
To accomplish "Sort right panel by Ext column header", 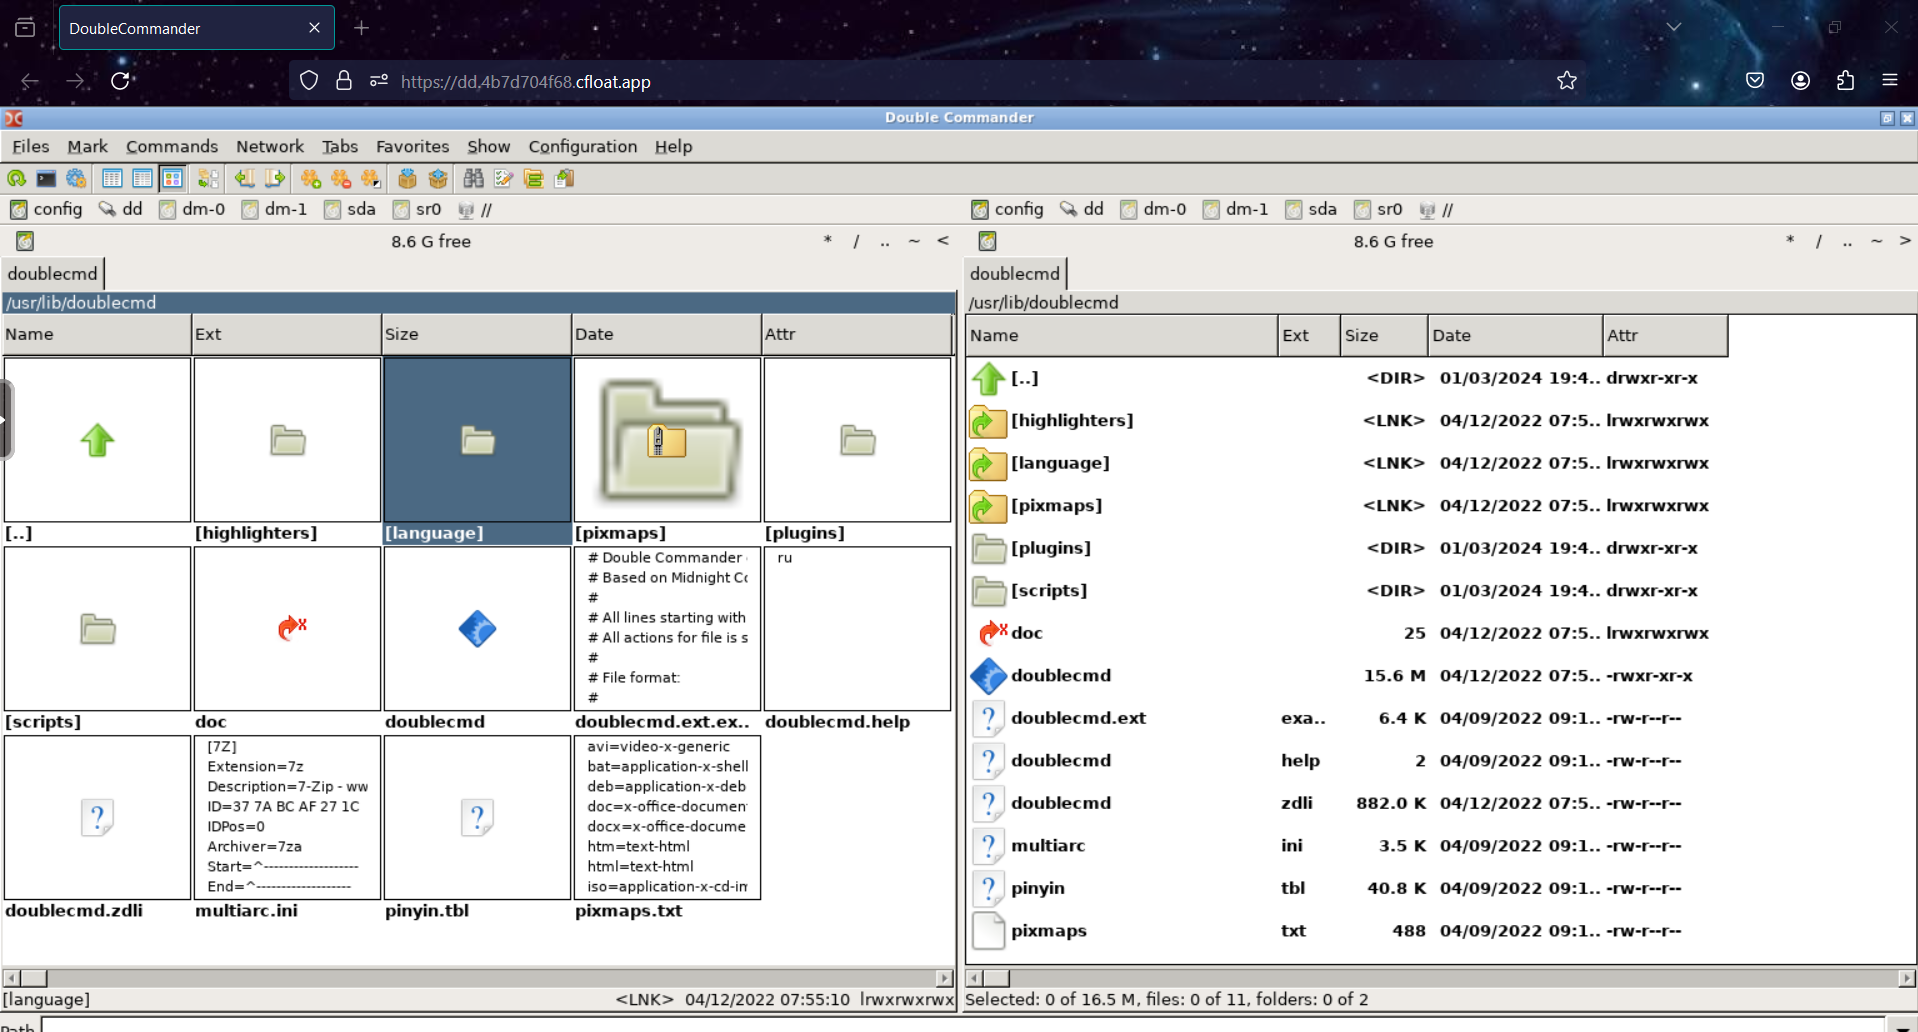I will click(1308, 336).
